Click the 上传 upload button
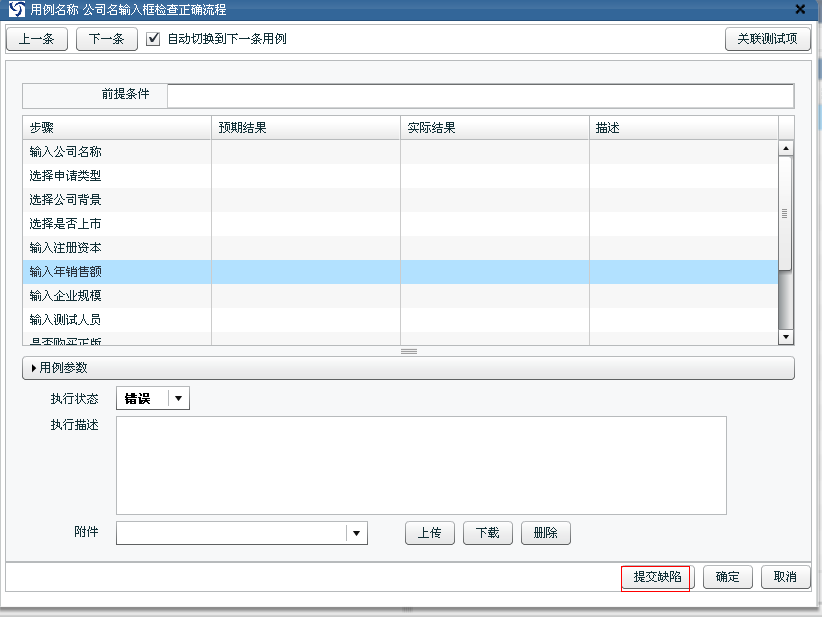The height and width of the screenshot is (617, 822). pos(430,533)
